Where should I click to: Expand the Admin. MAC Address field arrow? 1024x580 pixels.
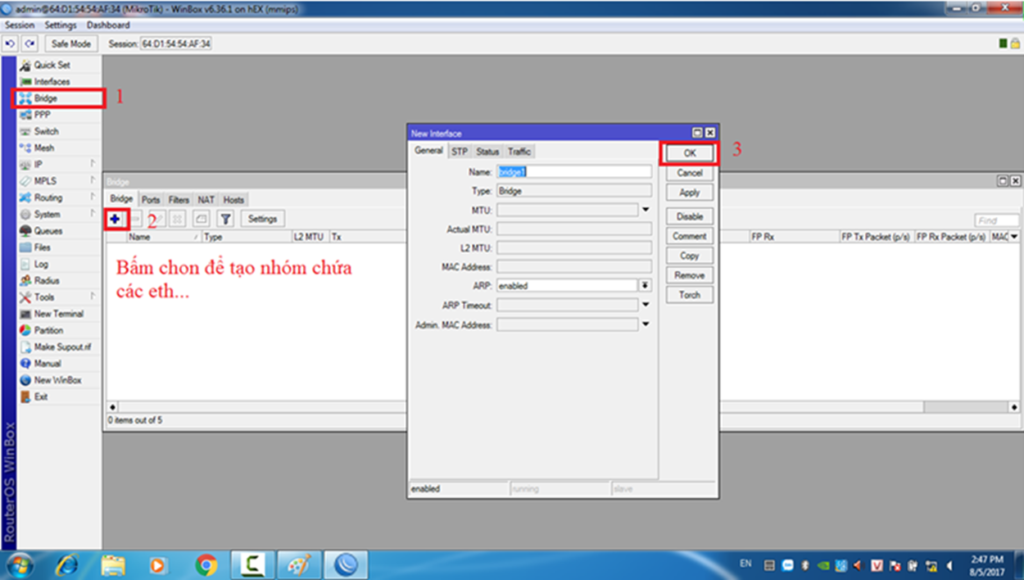646,324
